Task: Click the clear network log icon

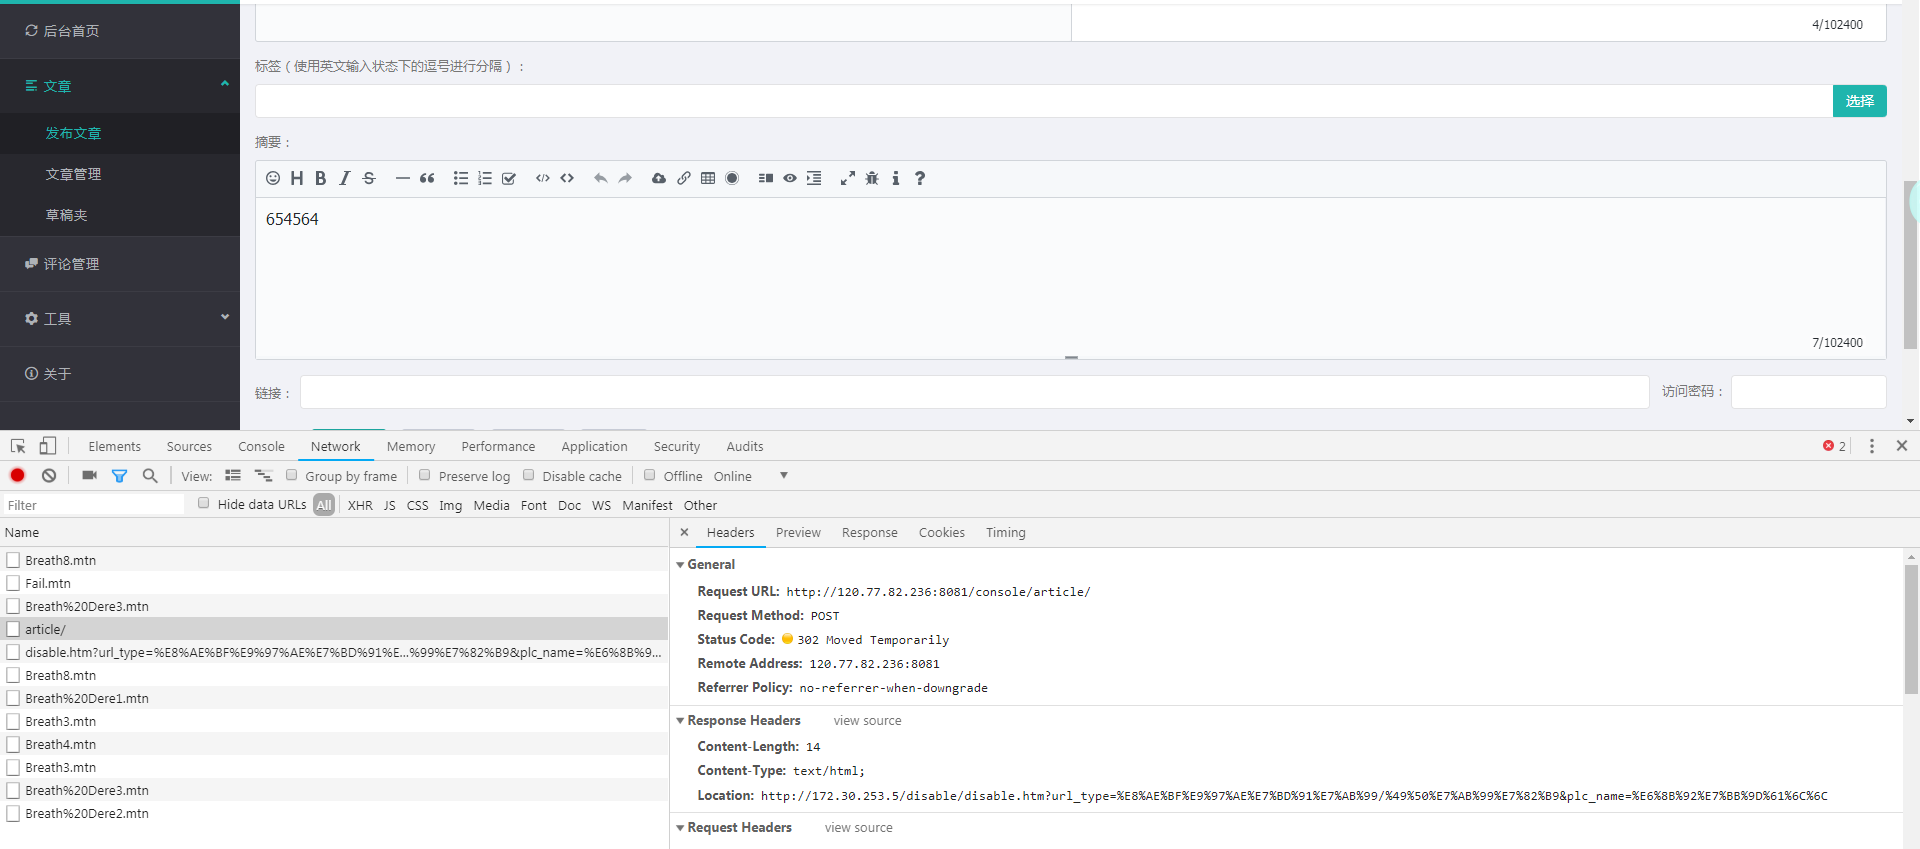Action: [x=49, y=476]
